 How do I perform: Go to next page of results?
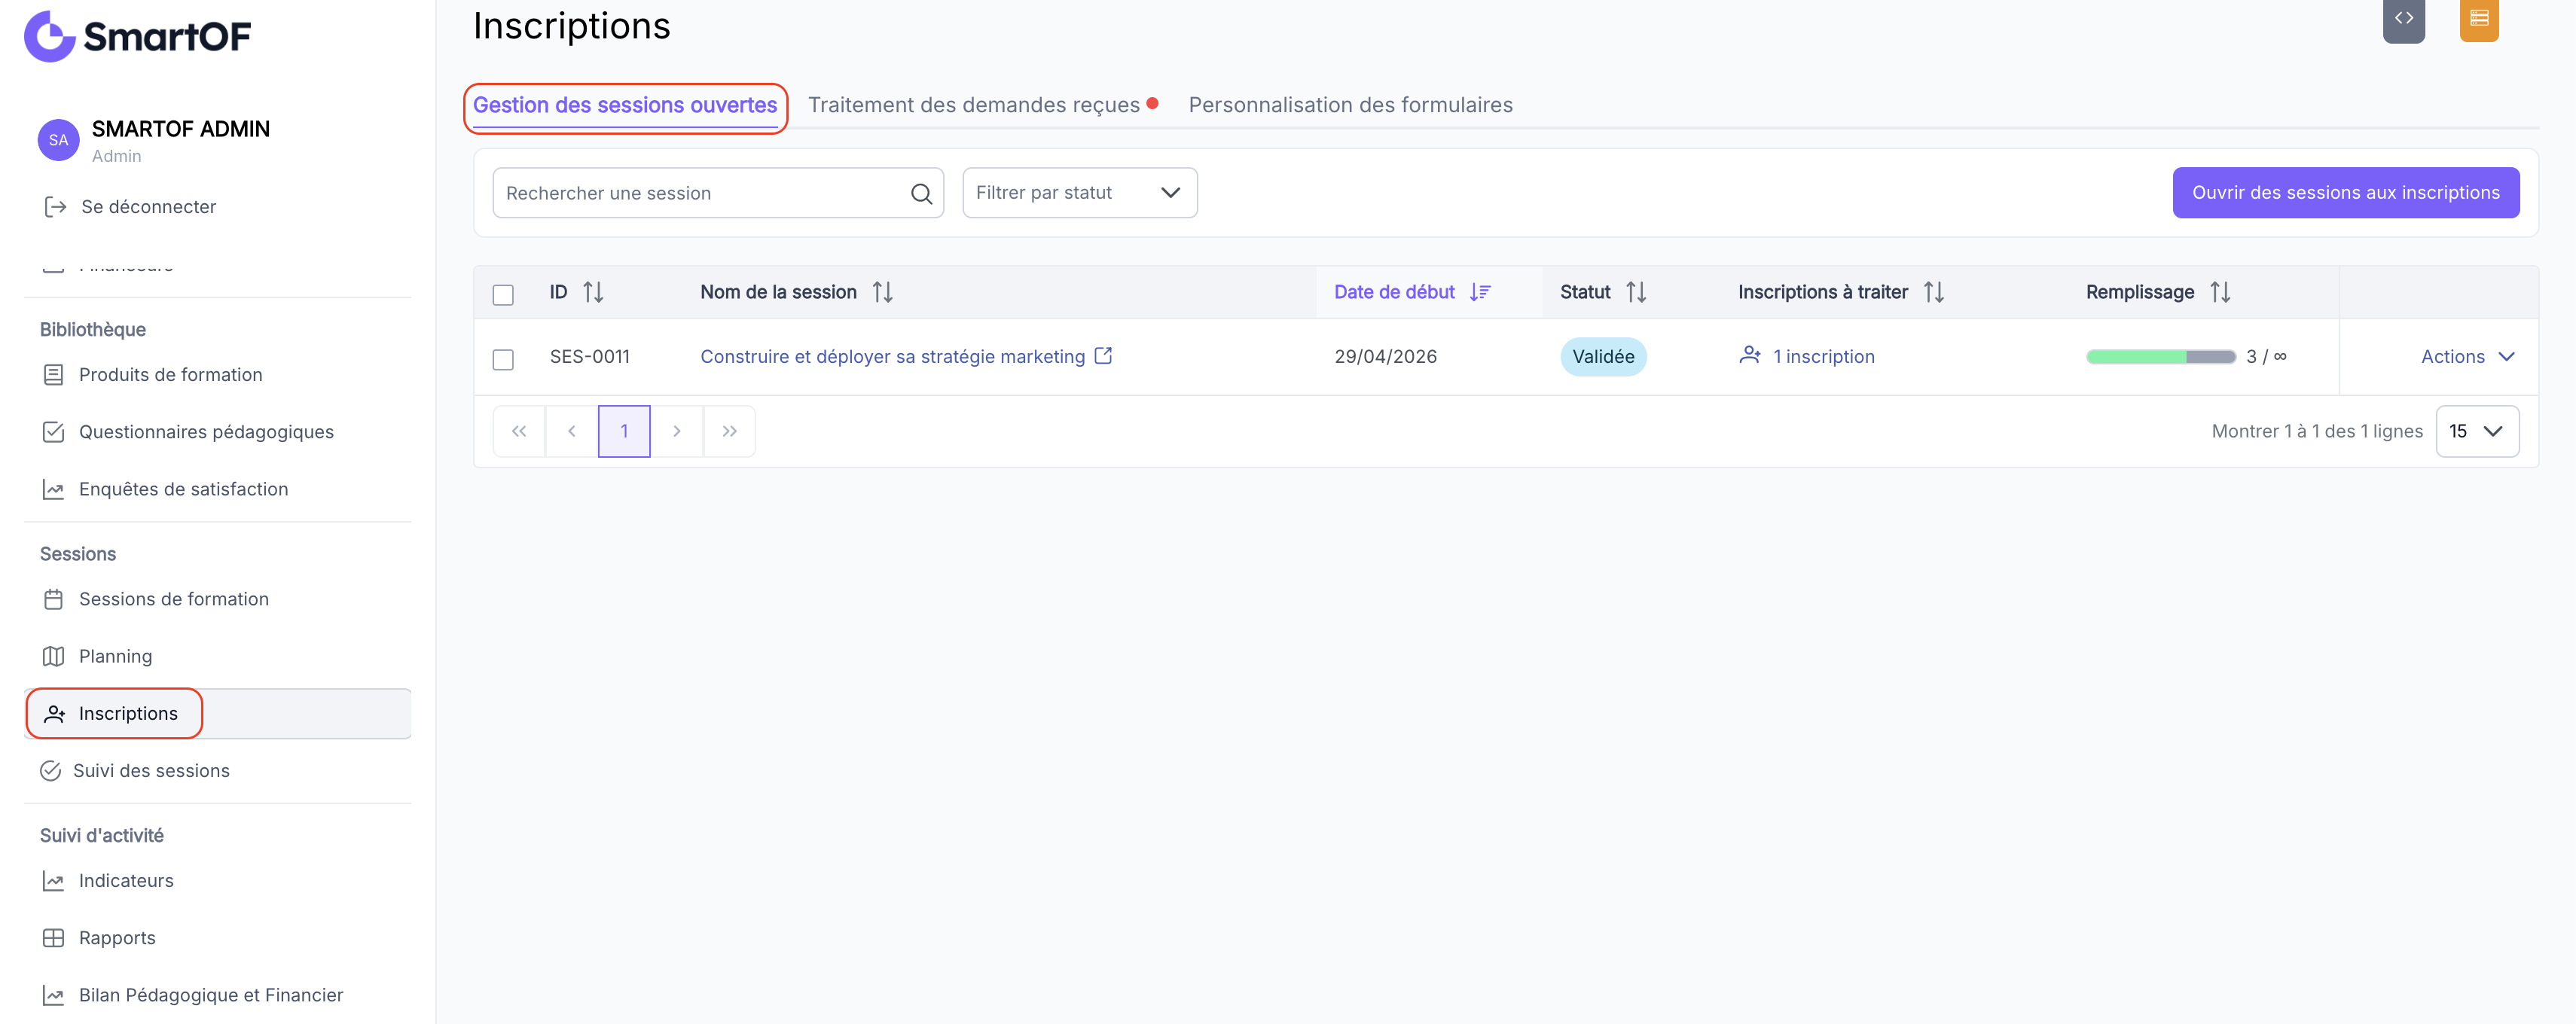[677, 431]
